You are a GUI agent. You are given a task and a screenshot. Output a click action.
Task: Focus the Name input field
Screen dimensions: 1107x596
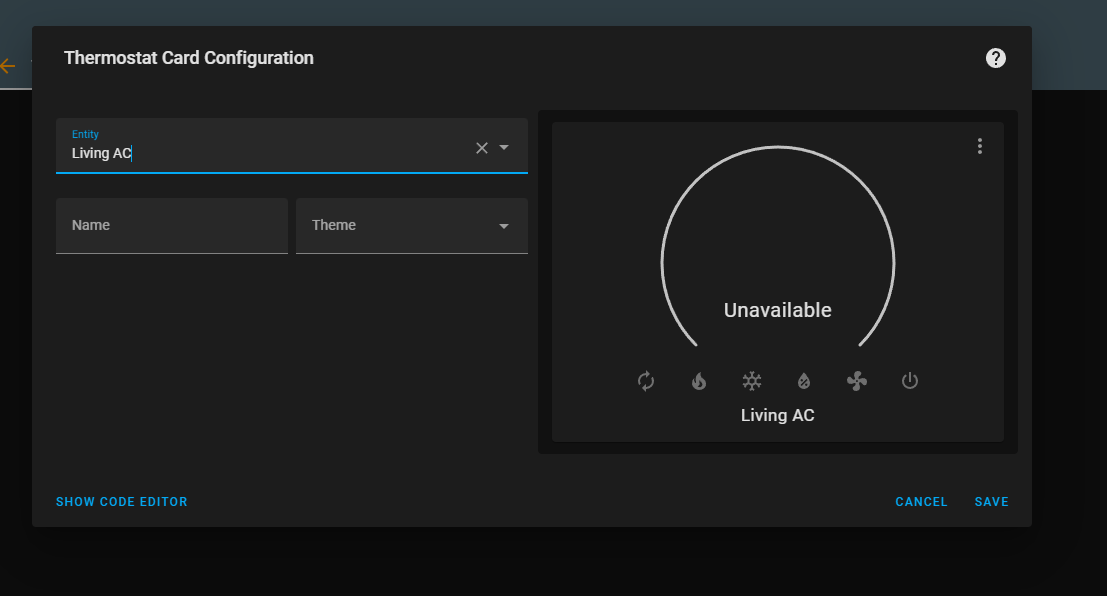coord(172,225)
